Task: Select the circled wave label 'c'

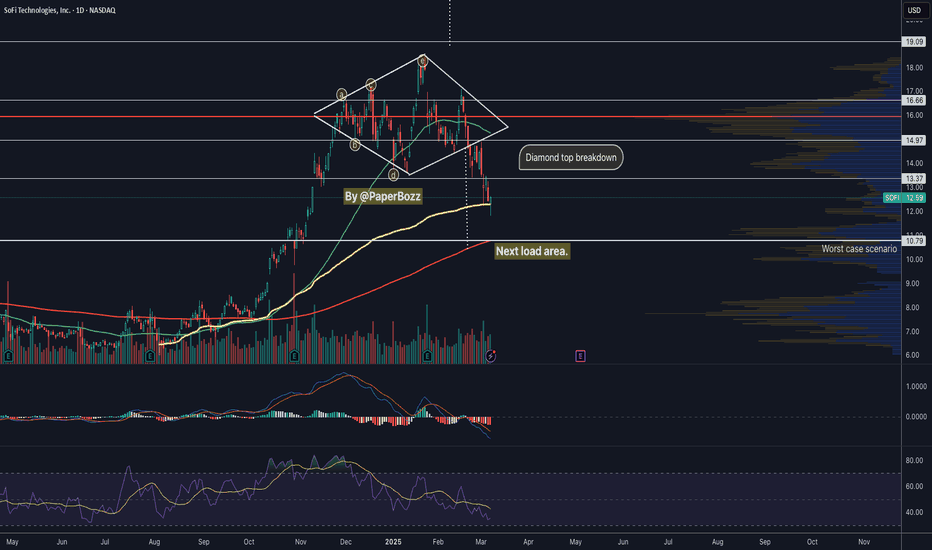Action: point(370,84)
